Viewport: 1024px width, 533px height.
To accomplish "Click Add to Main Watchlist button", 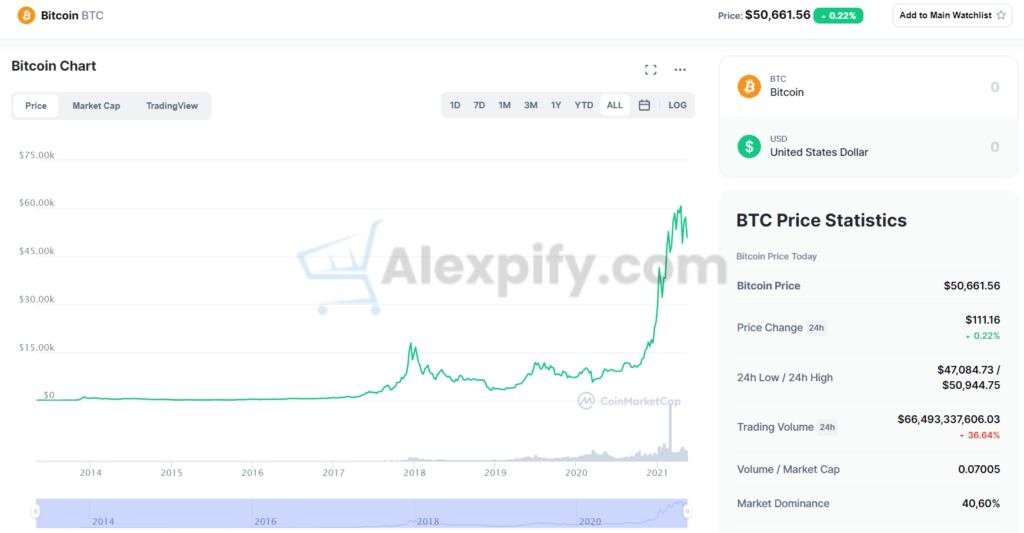I will point(946,16).
